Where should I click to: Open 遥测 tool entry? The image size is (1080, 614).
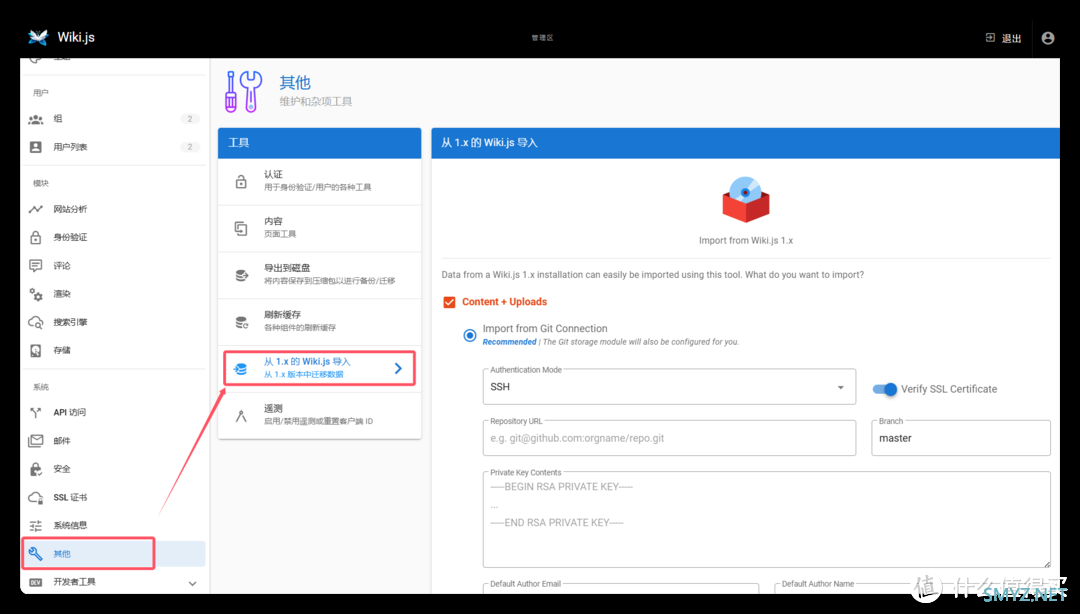320,416
